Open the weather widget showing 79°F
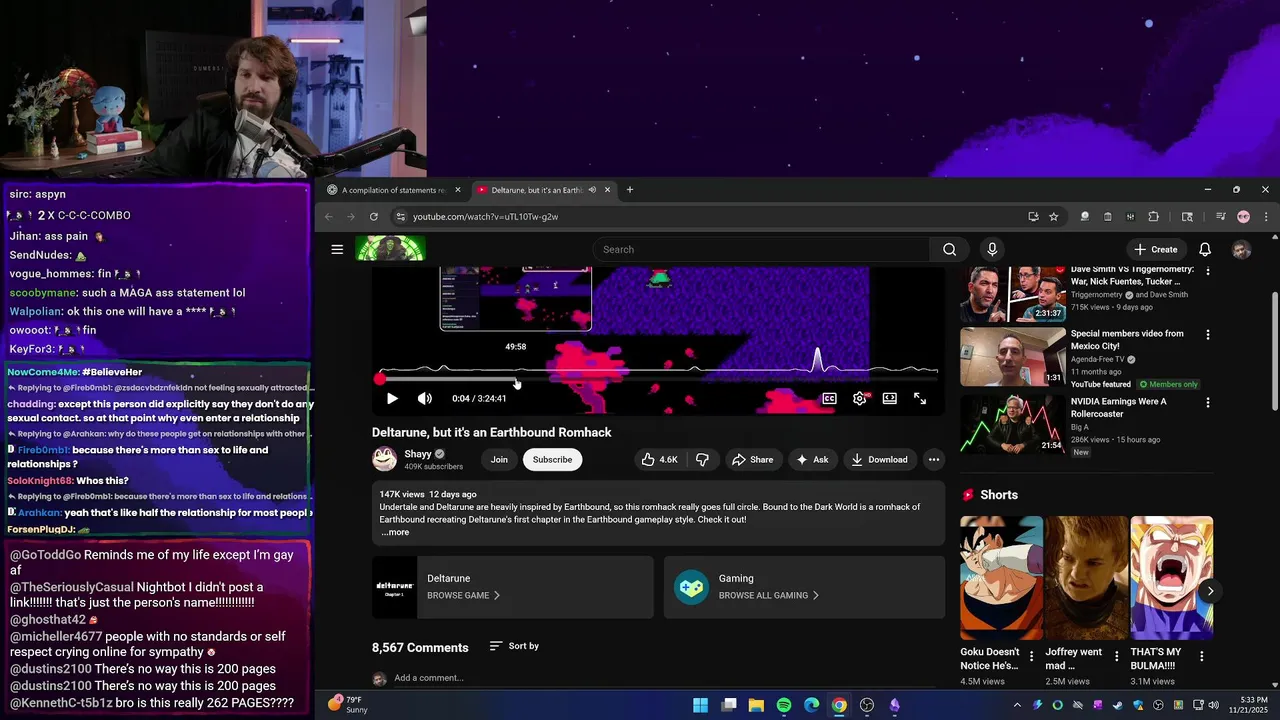The height and width of the screenshot is (720, 1280). pyautogui.click(x=348, y=705)
